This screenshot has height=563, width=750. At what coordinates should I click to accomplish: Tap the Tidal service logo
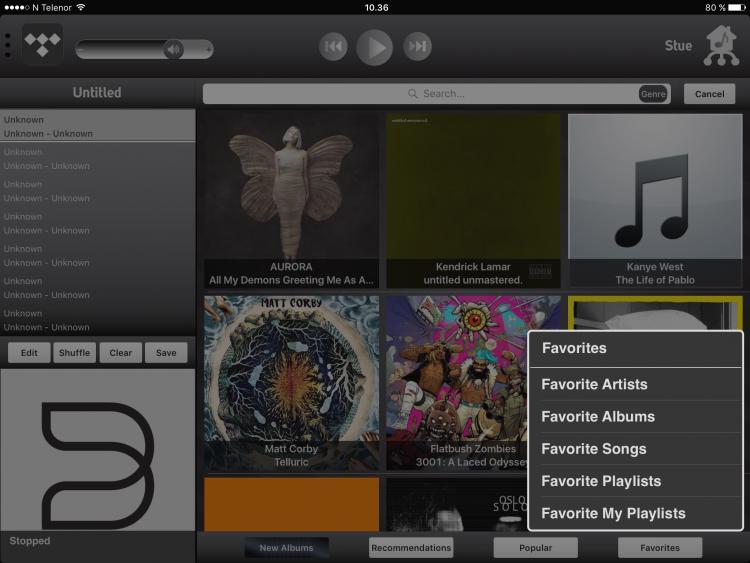pyautogui.click(x=43, y=44)
